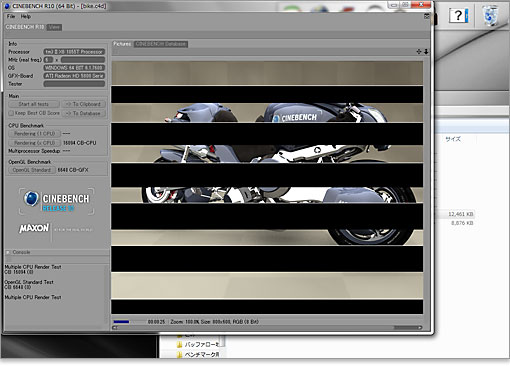Viewport: 510px width, 366px height.
Task: Enable Keep Best CB Score checkbox
Action: click(x=11, y=113)
